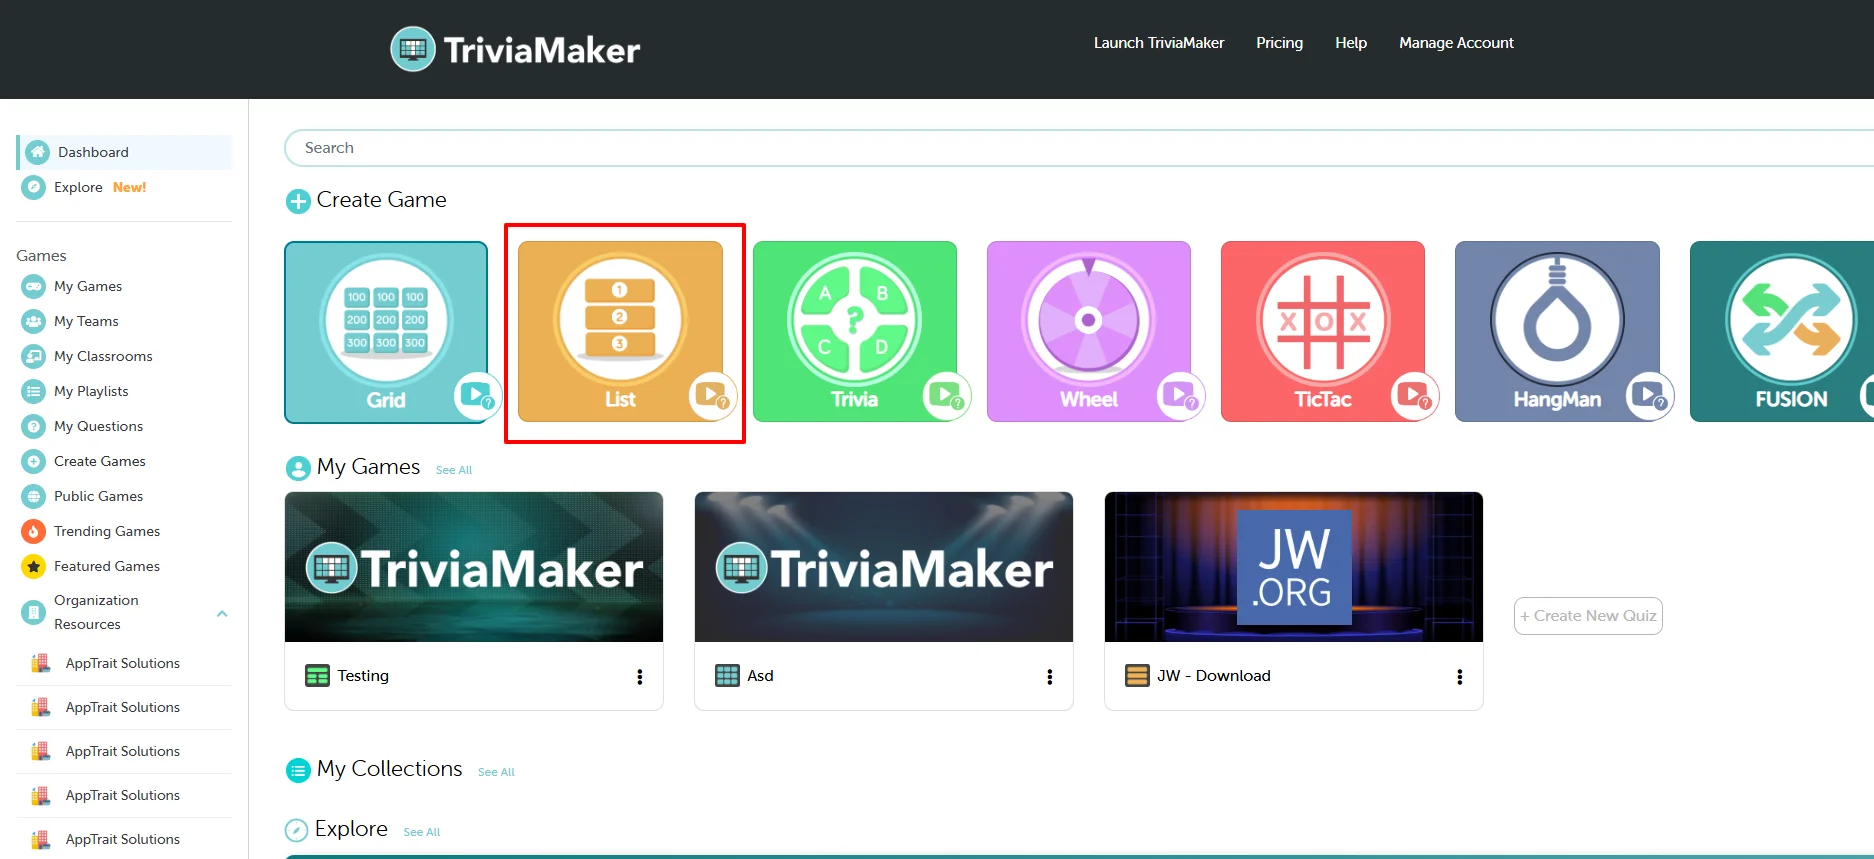Create a TicTac game

1322,332
